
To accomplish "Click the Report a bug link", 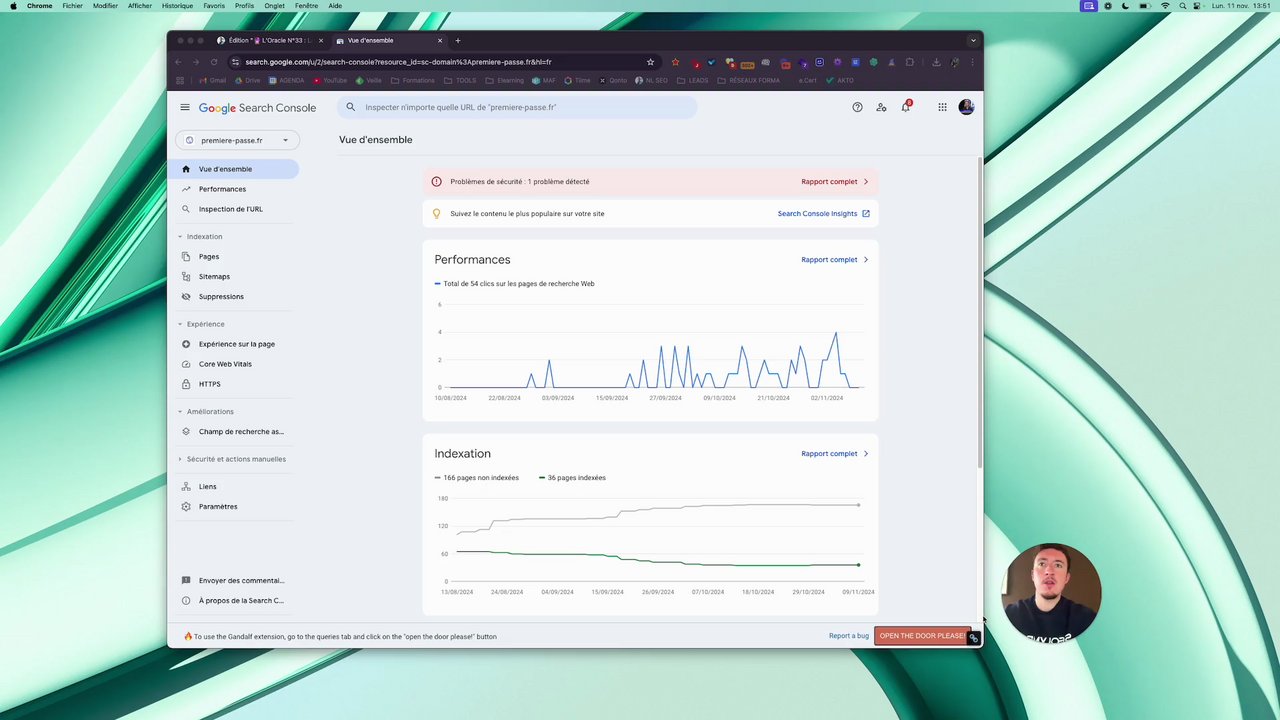I will (x=848, y=636).
